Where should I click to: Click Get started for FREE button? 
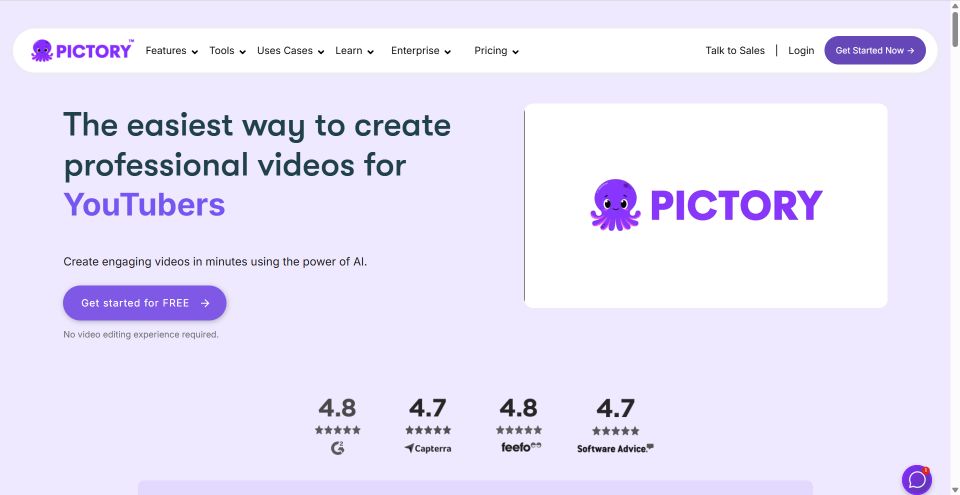[144, 303]
